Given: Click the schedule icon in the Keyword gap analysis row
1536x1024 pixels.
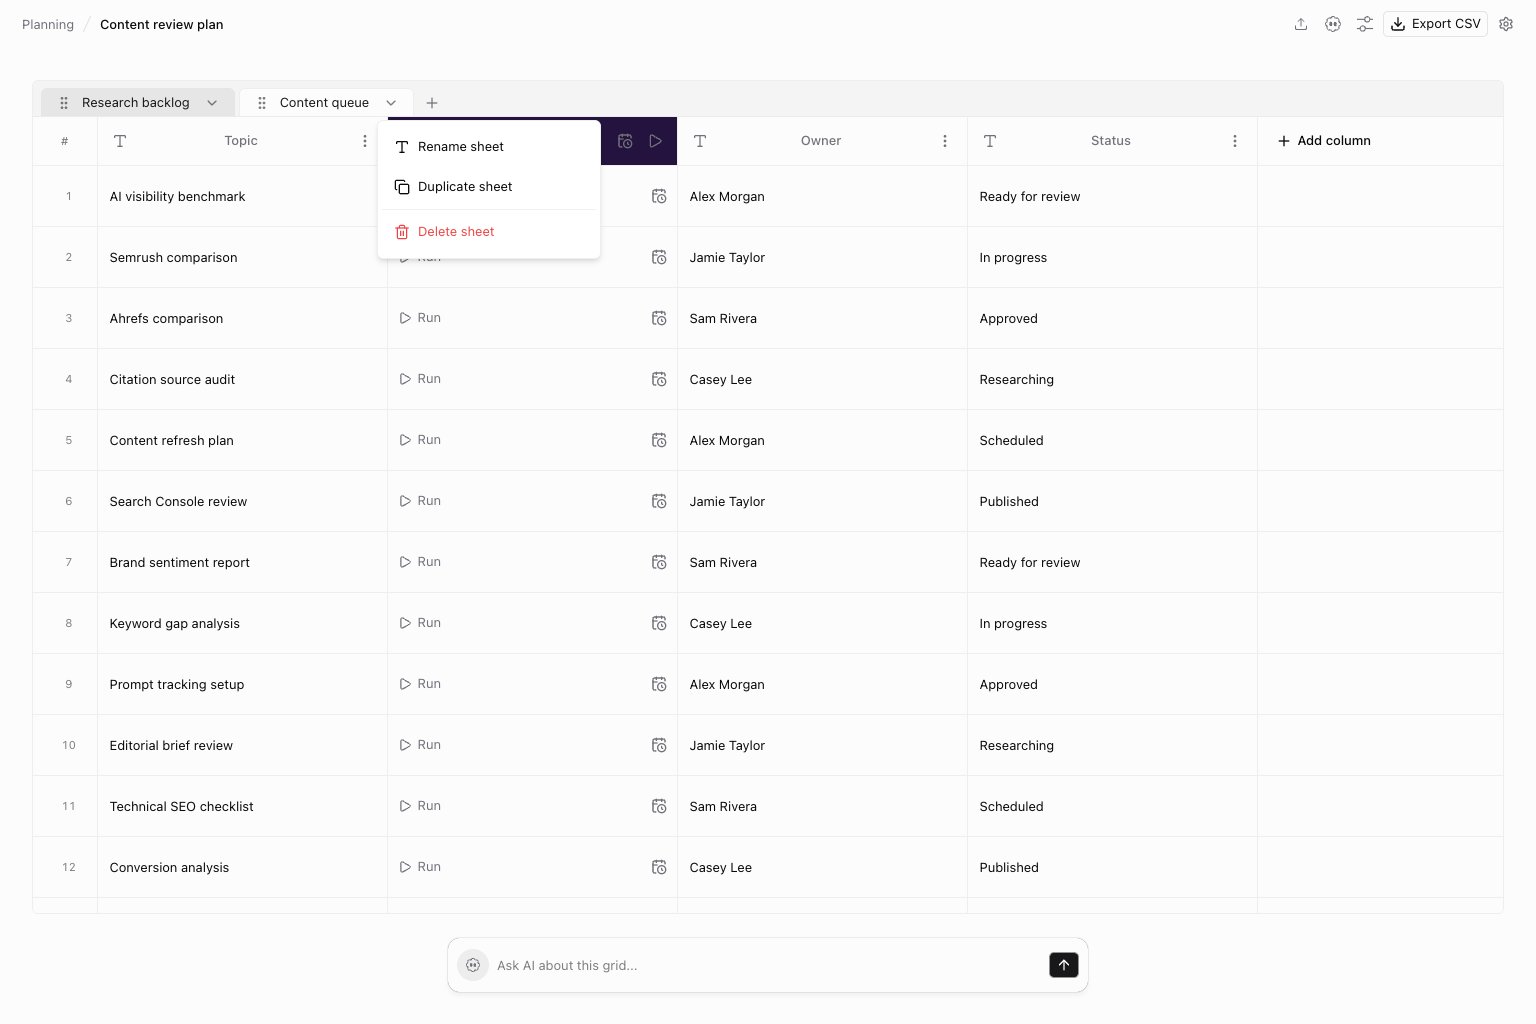Looking at the screenshot, I should click(x=659, y=624).
